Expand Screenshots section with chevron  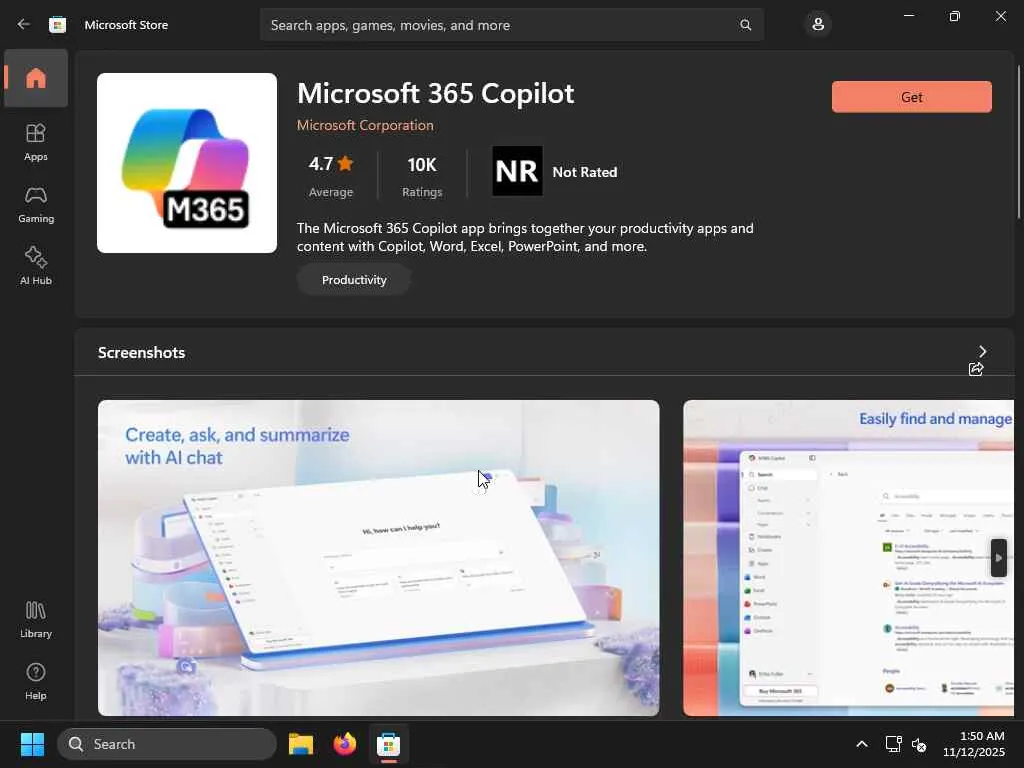[x=982, y=351]
